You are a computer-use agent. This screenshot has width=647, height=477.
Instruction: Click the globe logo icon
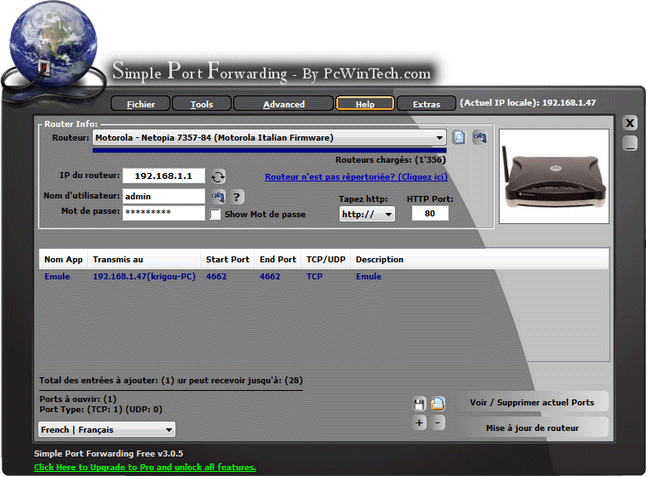pyautogui.click(x=53, y=43)
